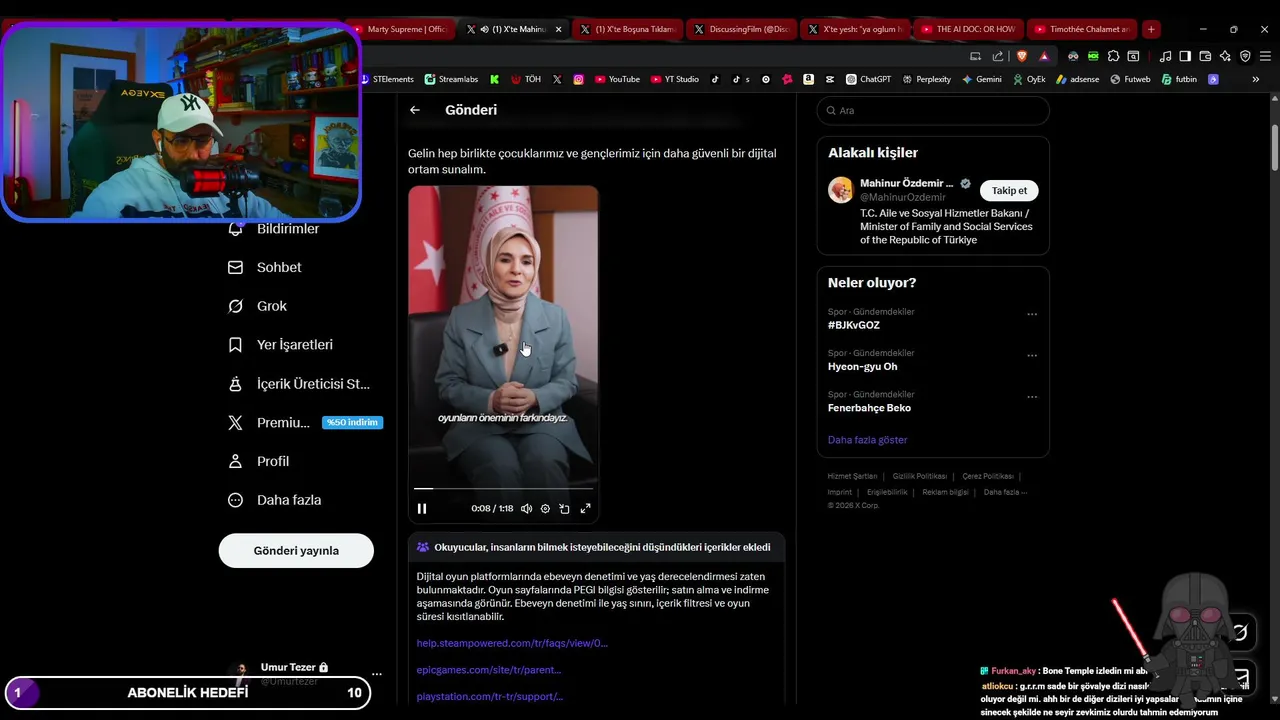This screenshot has height=720, width=1280.
Task: Open Premium in the X sidebar
Action: [x=305, y=422]
